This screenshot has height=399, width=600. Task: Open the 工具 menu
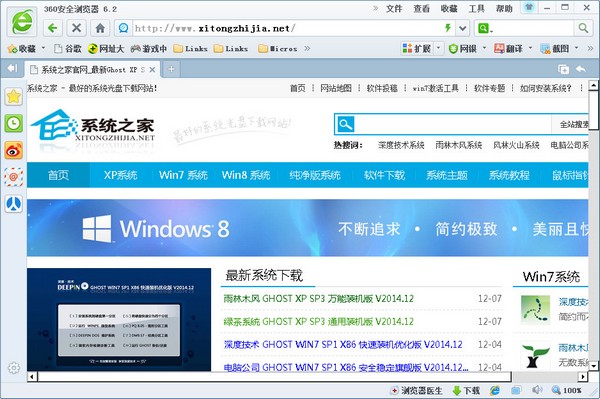click(476, 8)
